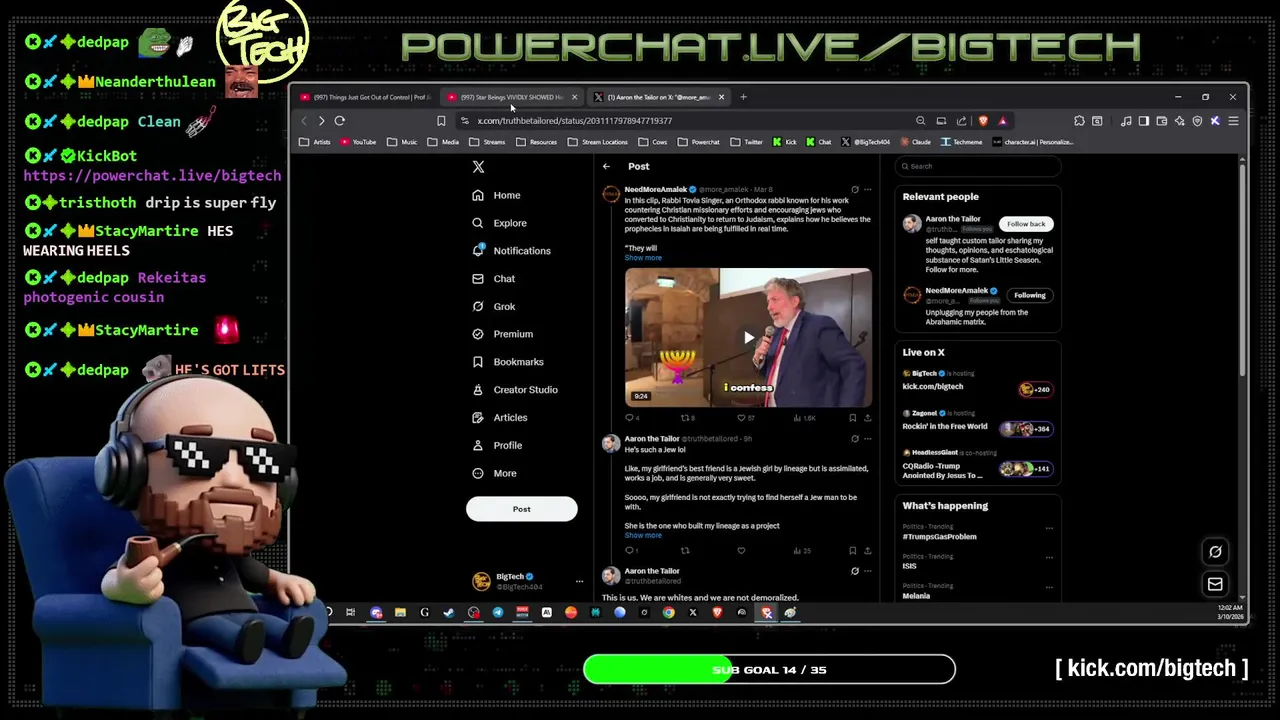
Task: Open options for the ISIS trend
Action: tap(1049, 557)
